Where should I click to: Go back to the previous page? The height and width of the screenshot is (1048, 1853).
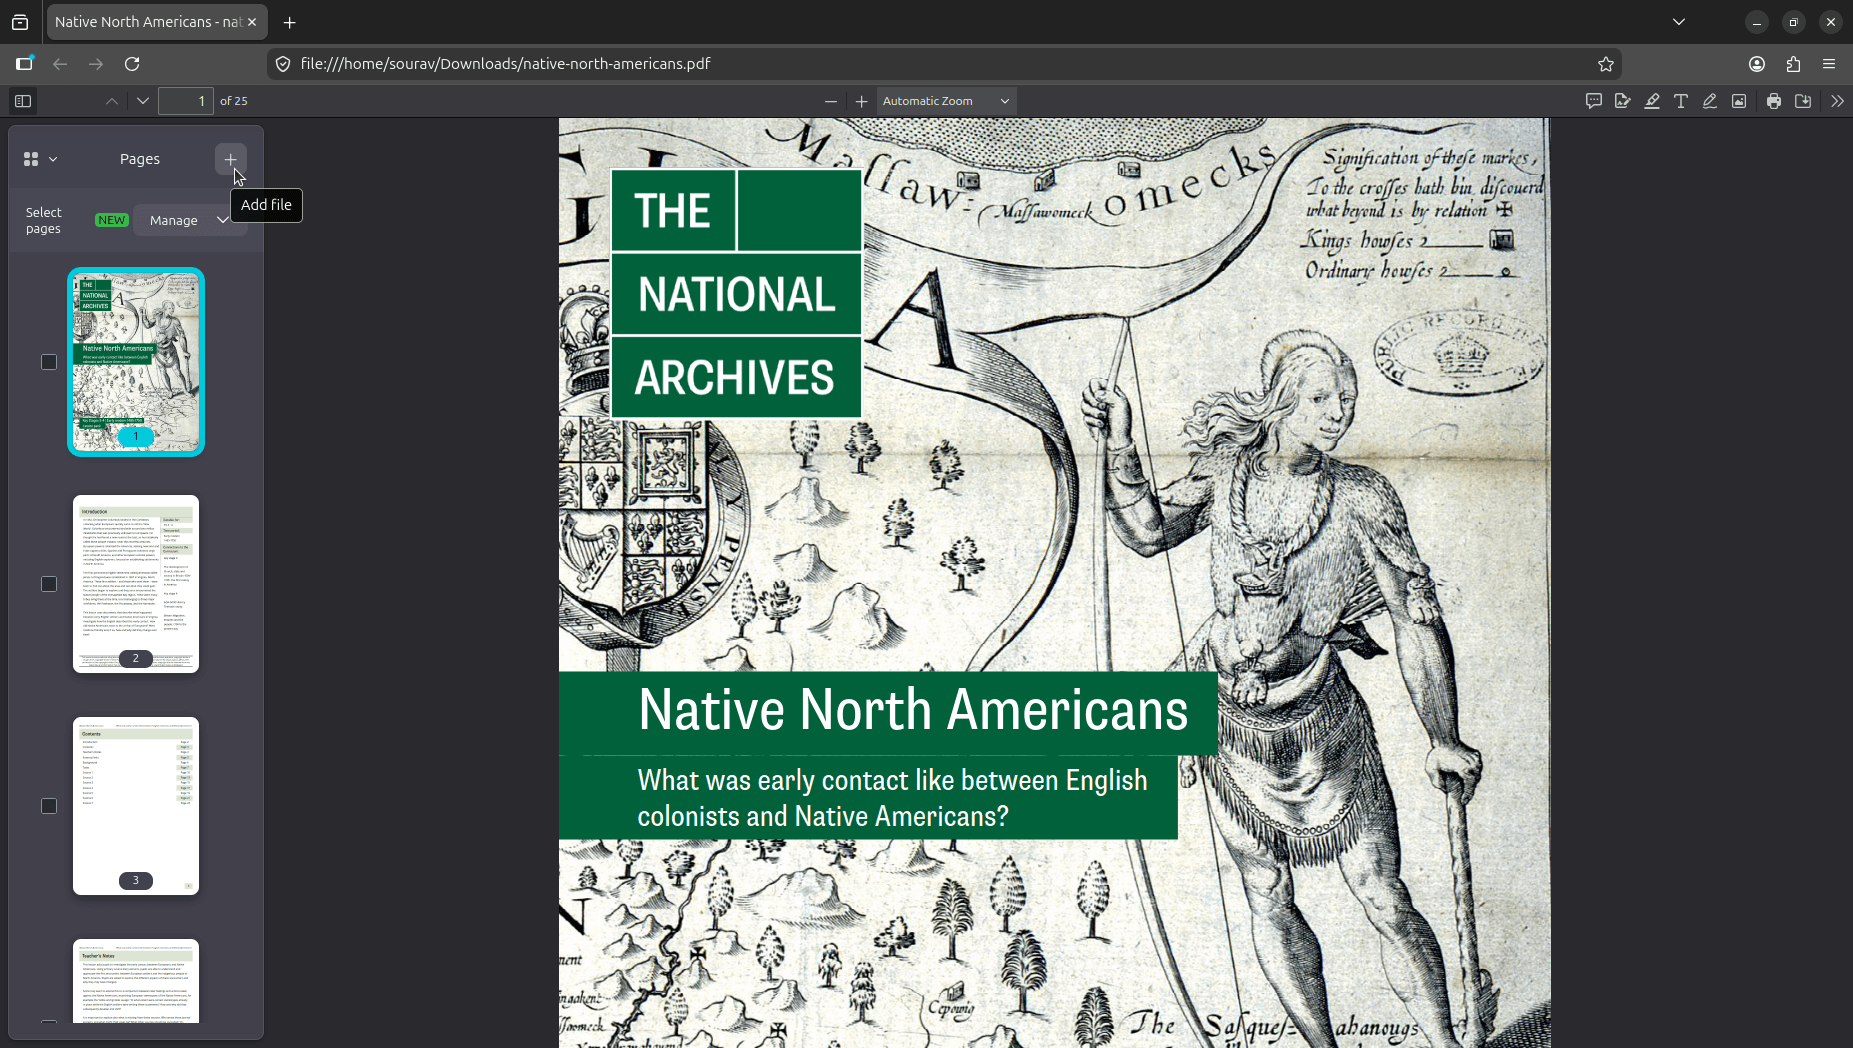click(60, 64)
